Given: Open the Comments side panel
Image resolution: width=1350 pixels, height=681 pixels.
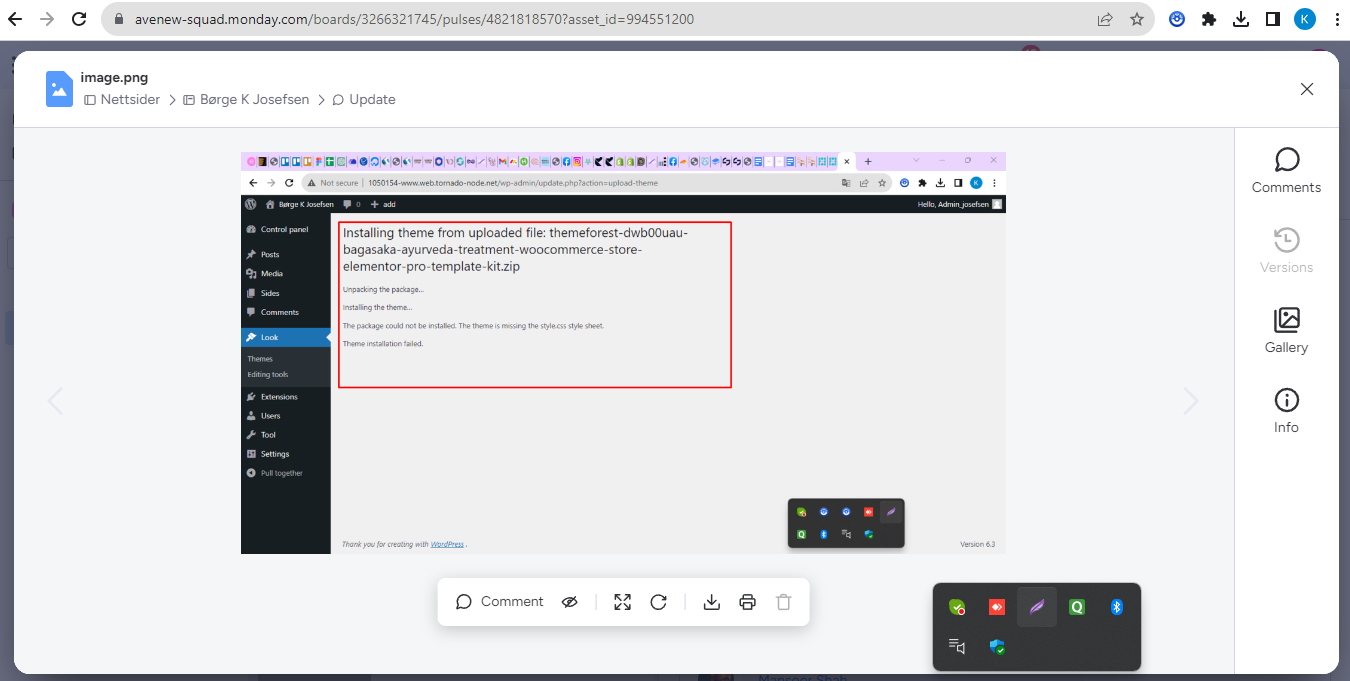Looking at the screenshot, I should 1286,170.
